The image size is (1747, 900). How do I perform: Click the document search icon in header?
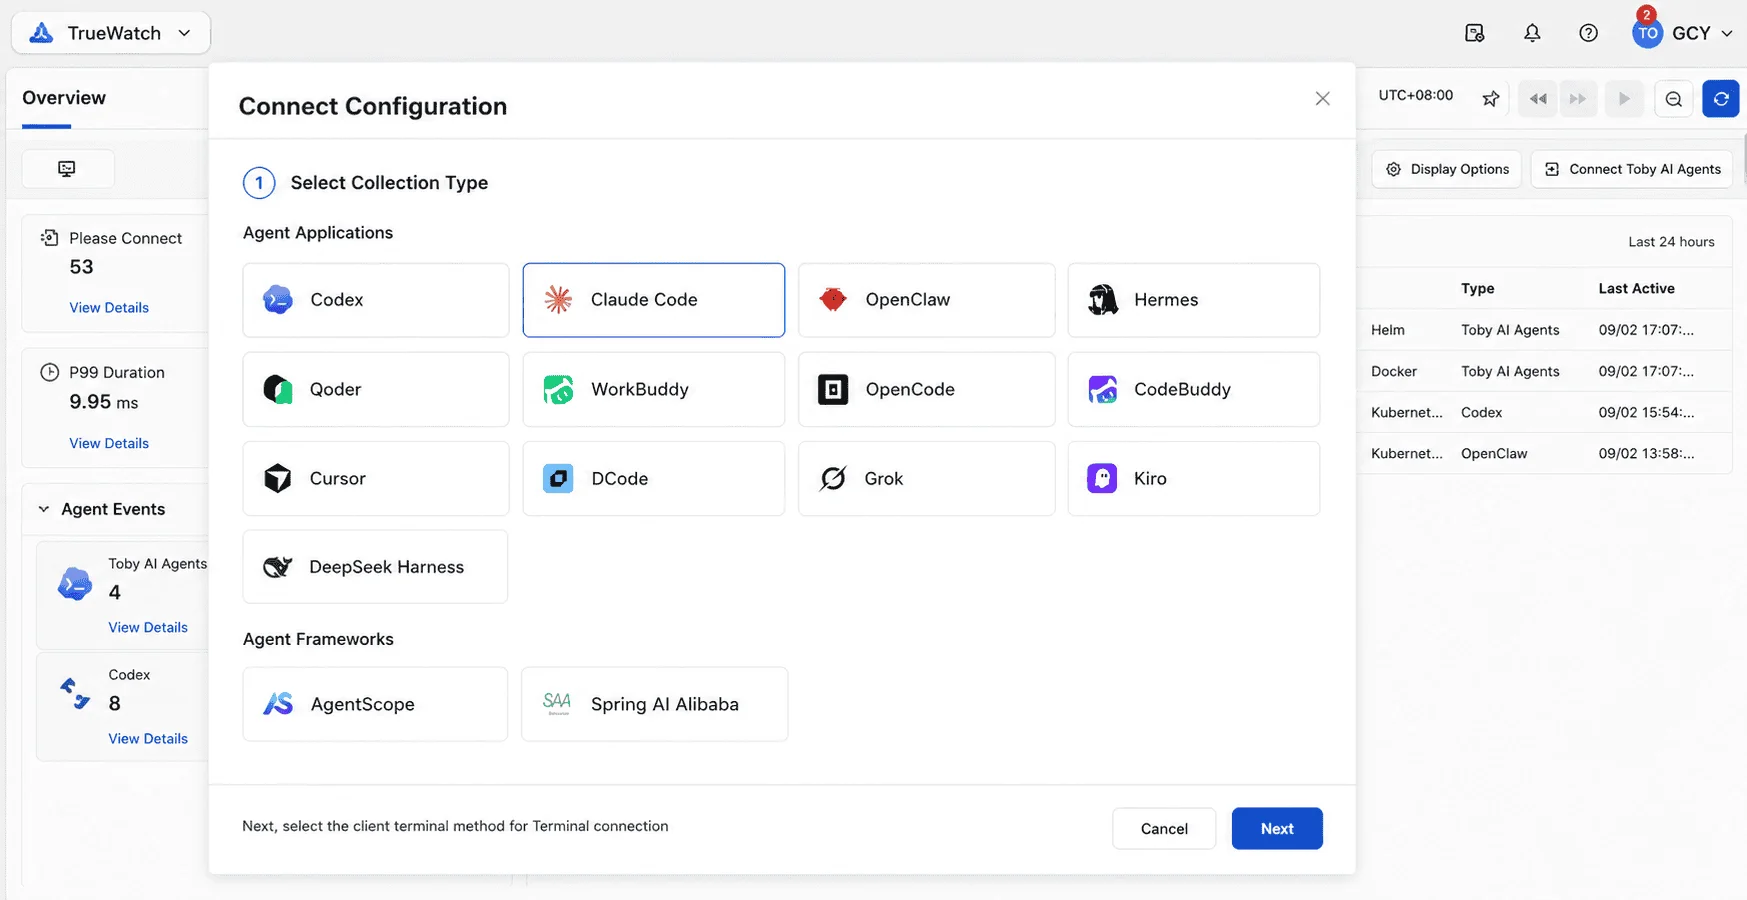point(1475,33)
